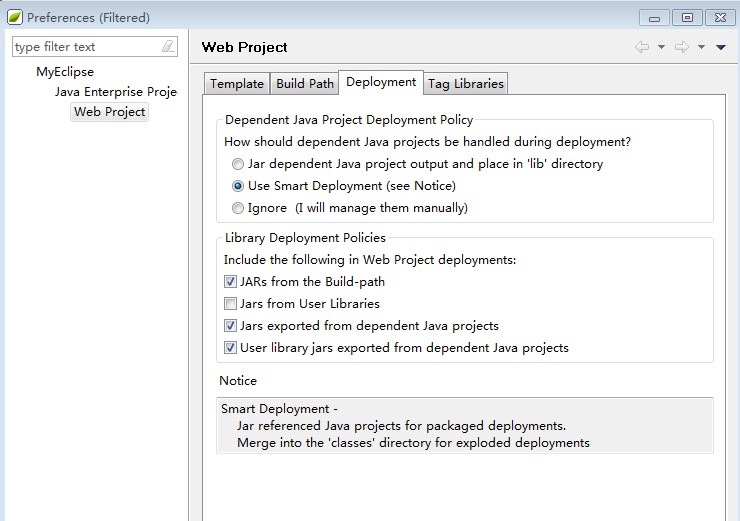Enable Jars from User Libraries checkbox
Image resolution: width=740 pixels, height=521 pixels.
click(x=230, y=303)
